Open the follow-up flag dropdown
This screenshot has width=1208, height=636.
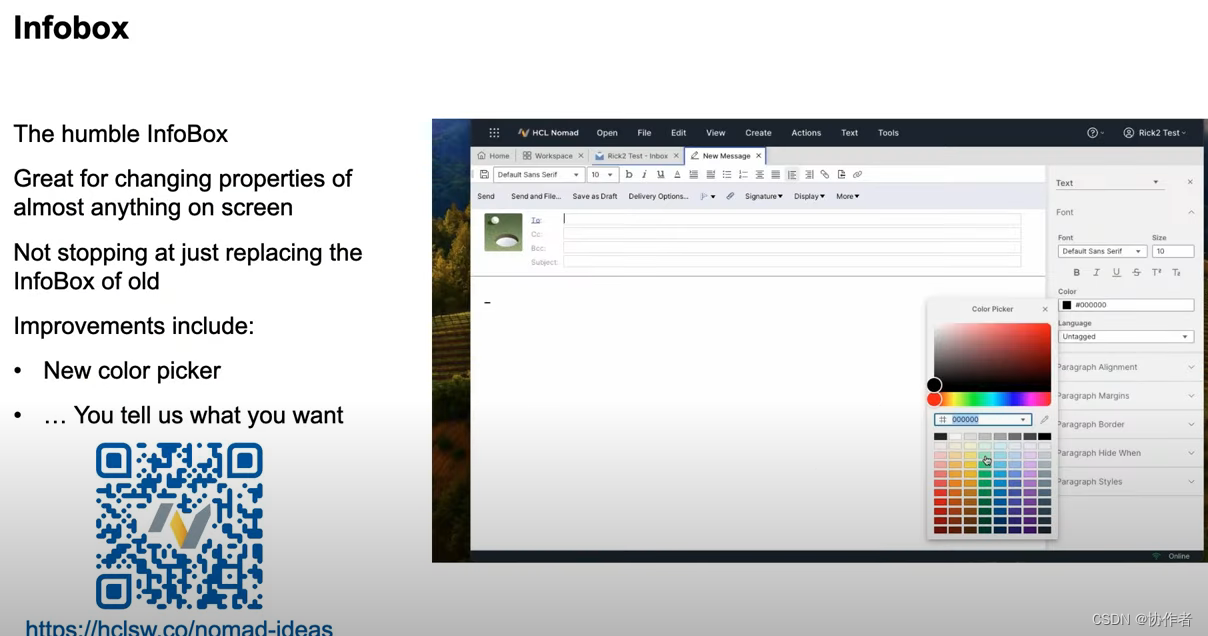[707, 197]
